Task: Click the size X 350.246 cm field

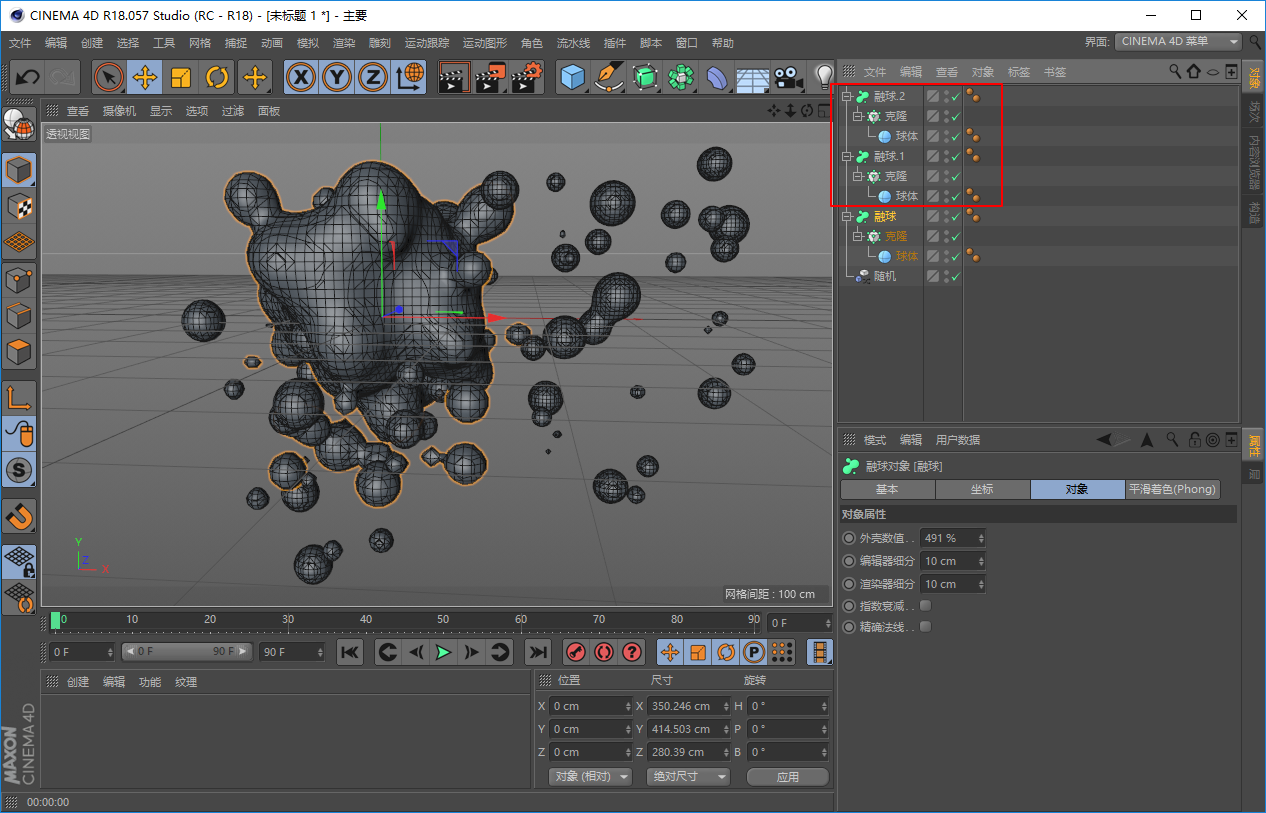Action: pyautogui.click(x=687, y=706)
